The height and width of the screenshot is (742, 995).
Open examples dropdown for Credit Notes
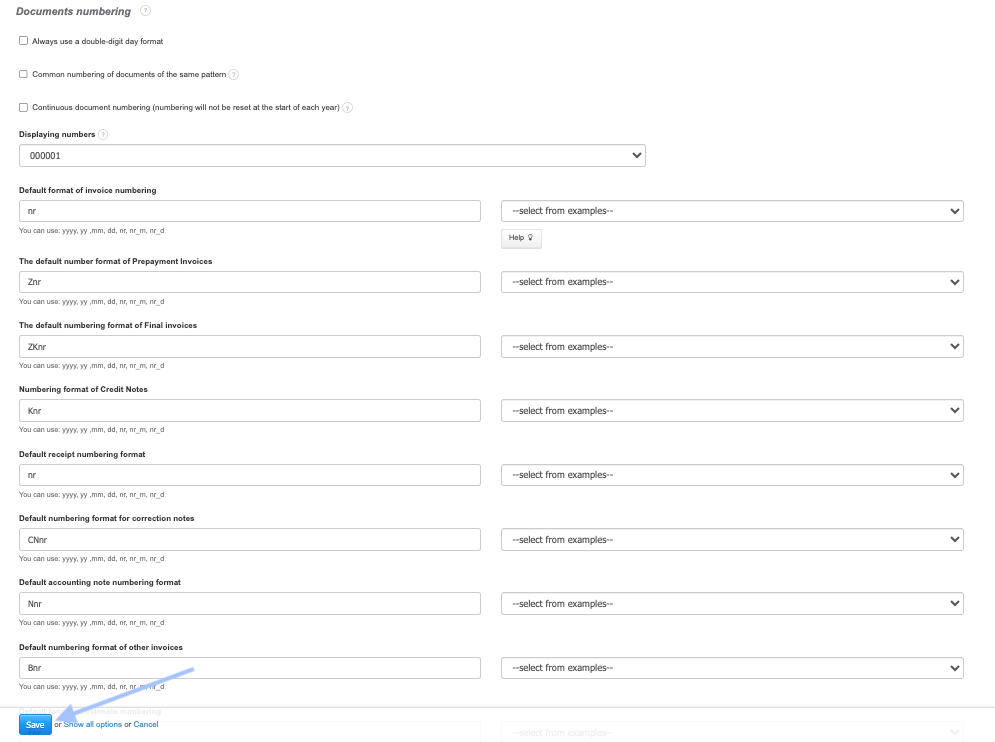point(732,411)
